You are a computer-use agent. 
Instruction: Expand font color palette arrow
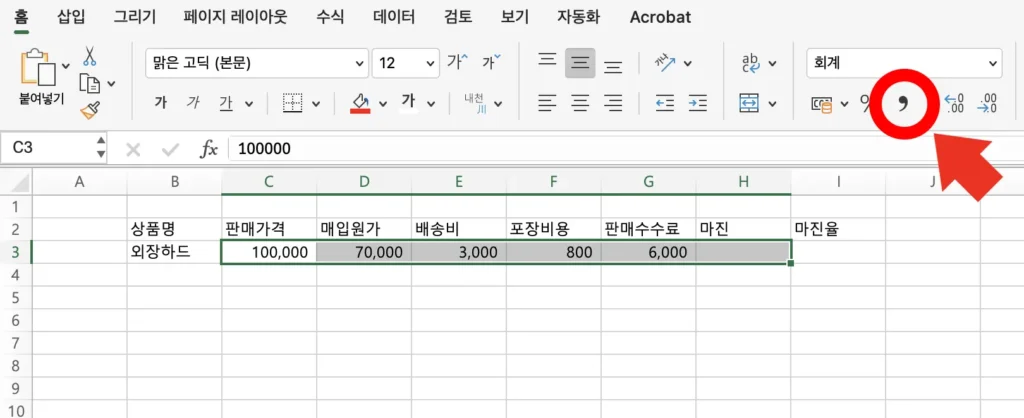(x=431, y=104)
